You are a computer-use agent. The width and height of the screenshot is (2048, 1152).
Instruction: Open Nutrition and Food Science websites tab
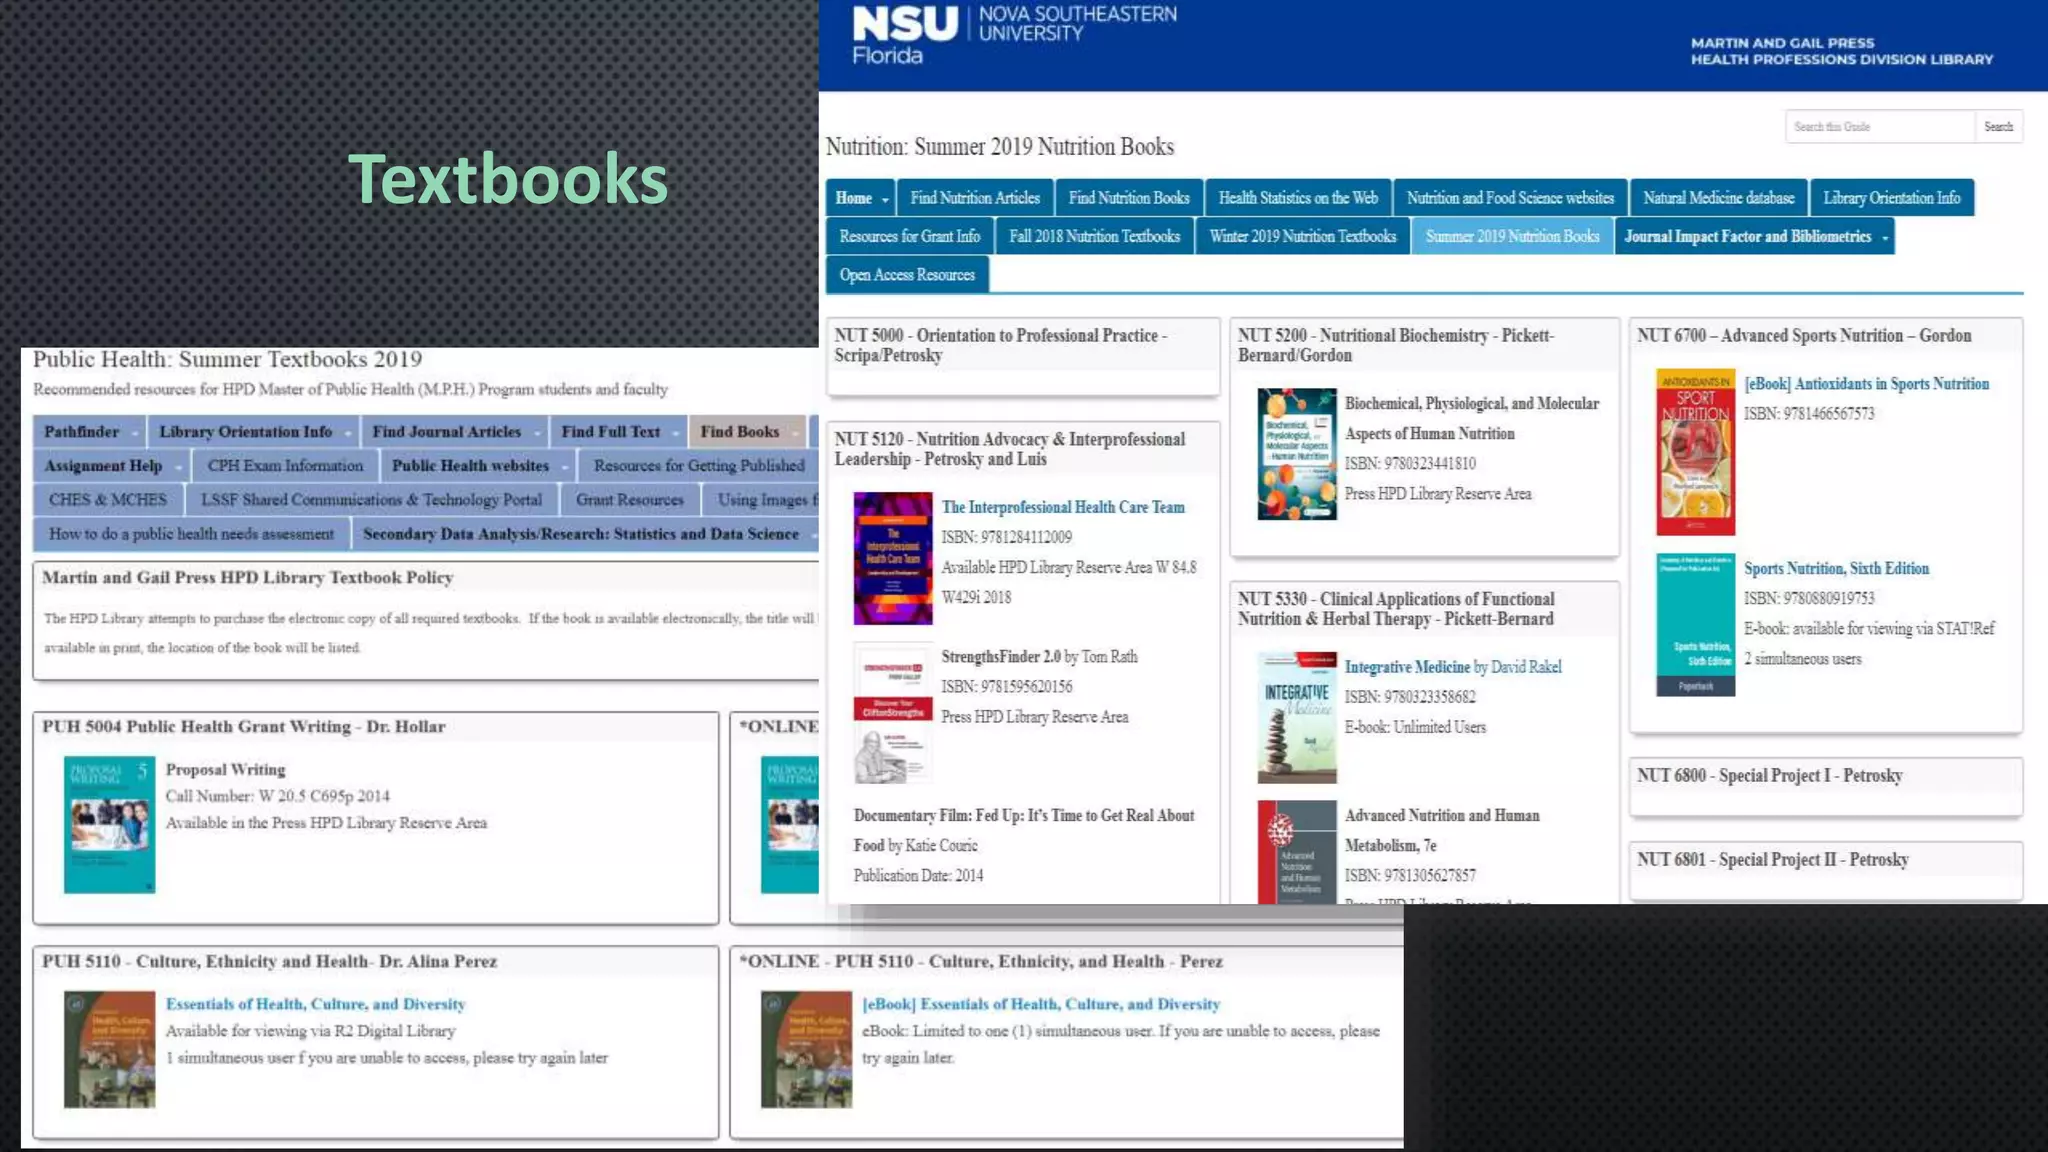pyautogui.click(x=1510, y=198)
